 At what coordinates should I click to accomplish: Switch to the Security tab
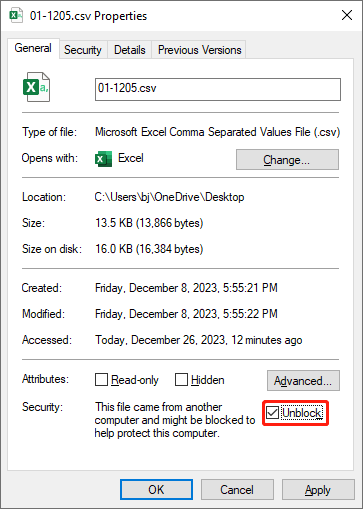pos(83,50)
